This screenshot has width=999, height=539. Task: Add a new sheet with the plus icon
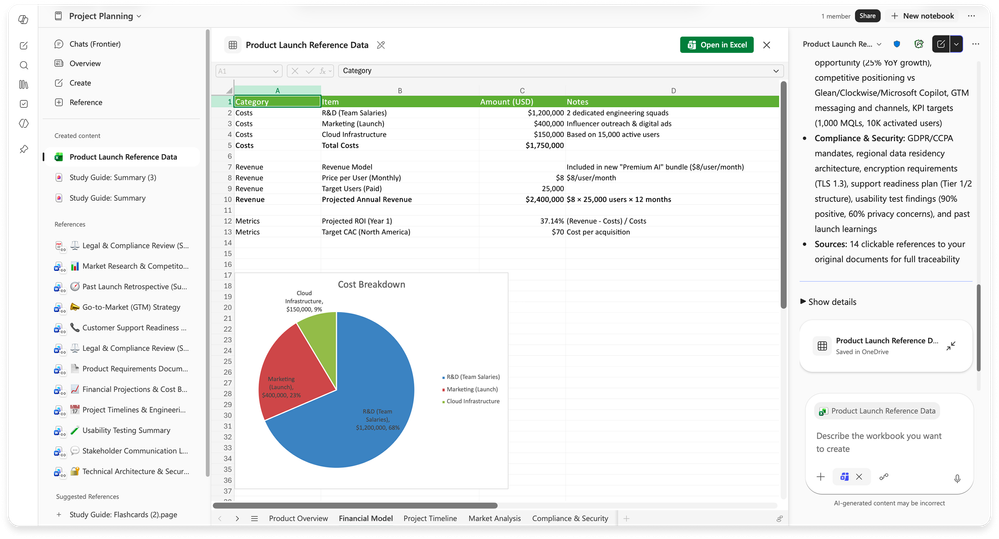(626, 519)
